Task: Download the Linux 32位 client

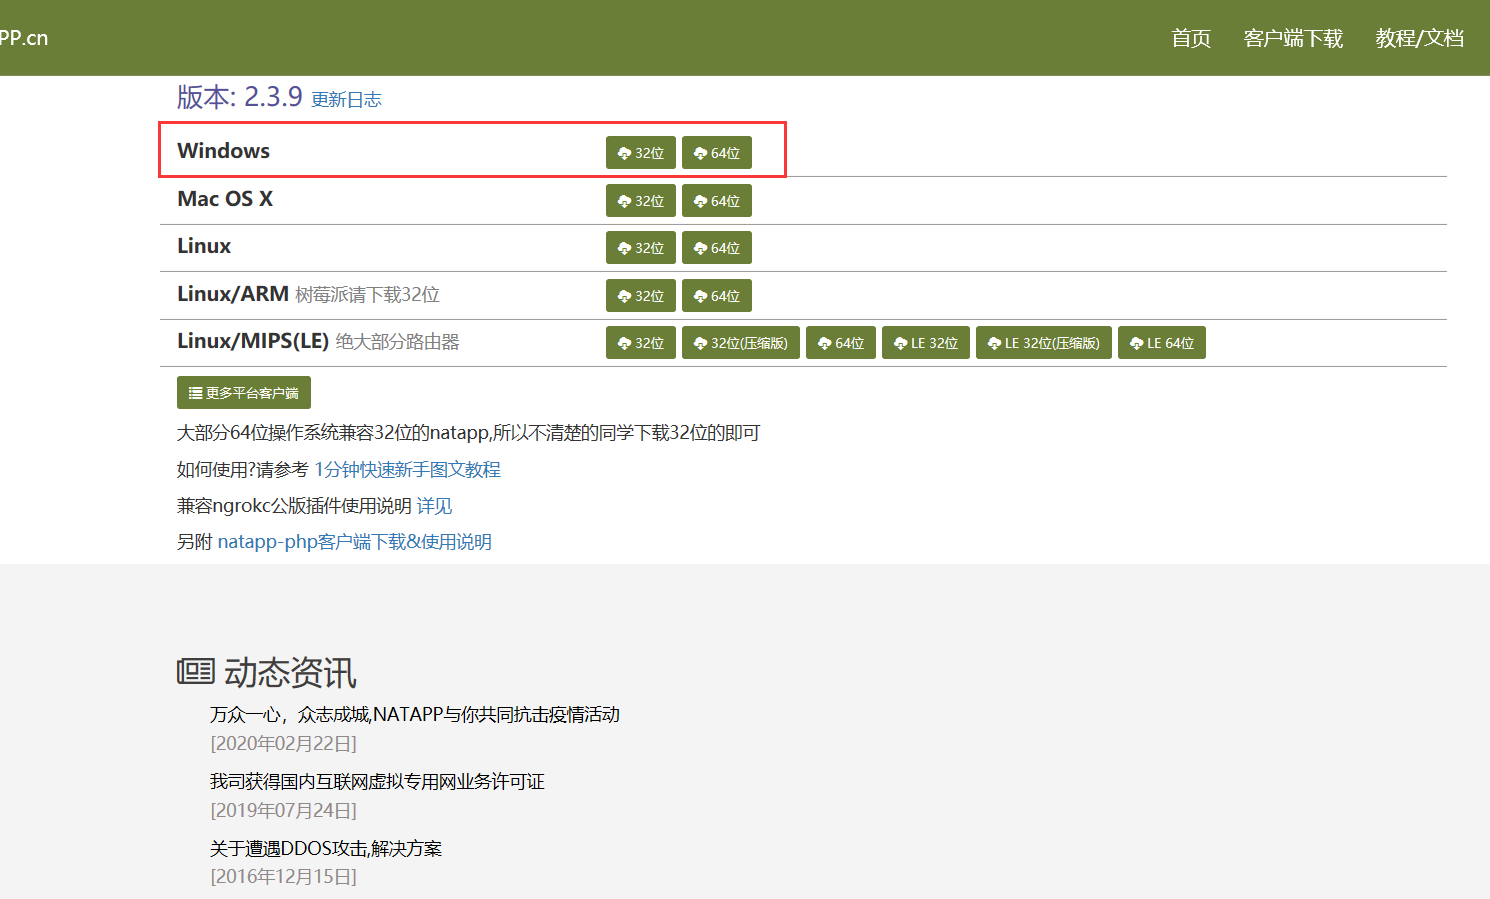Action: click(640, 247)
